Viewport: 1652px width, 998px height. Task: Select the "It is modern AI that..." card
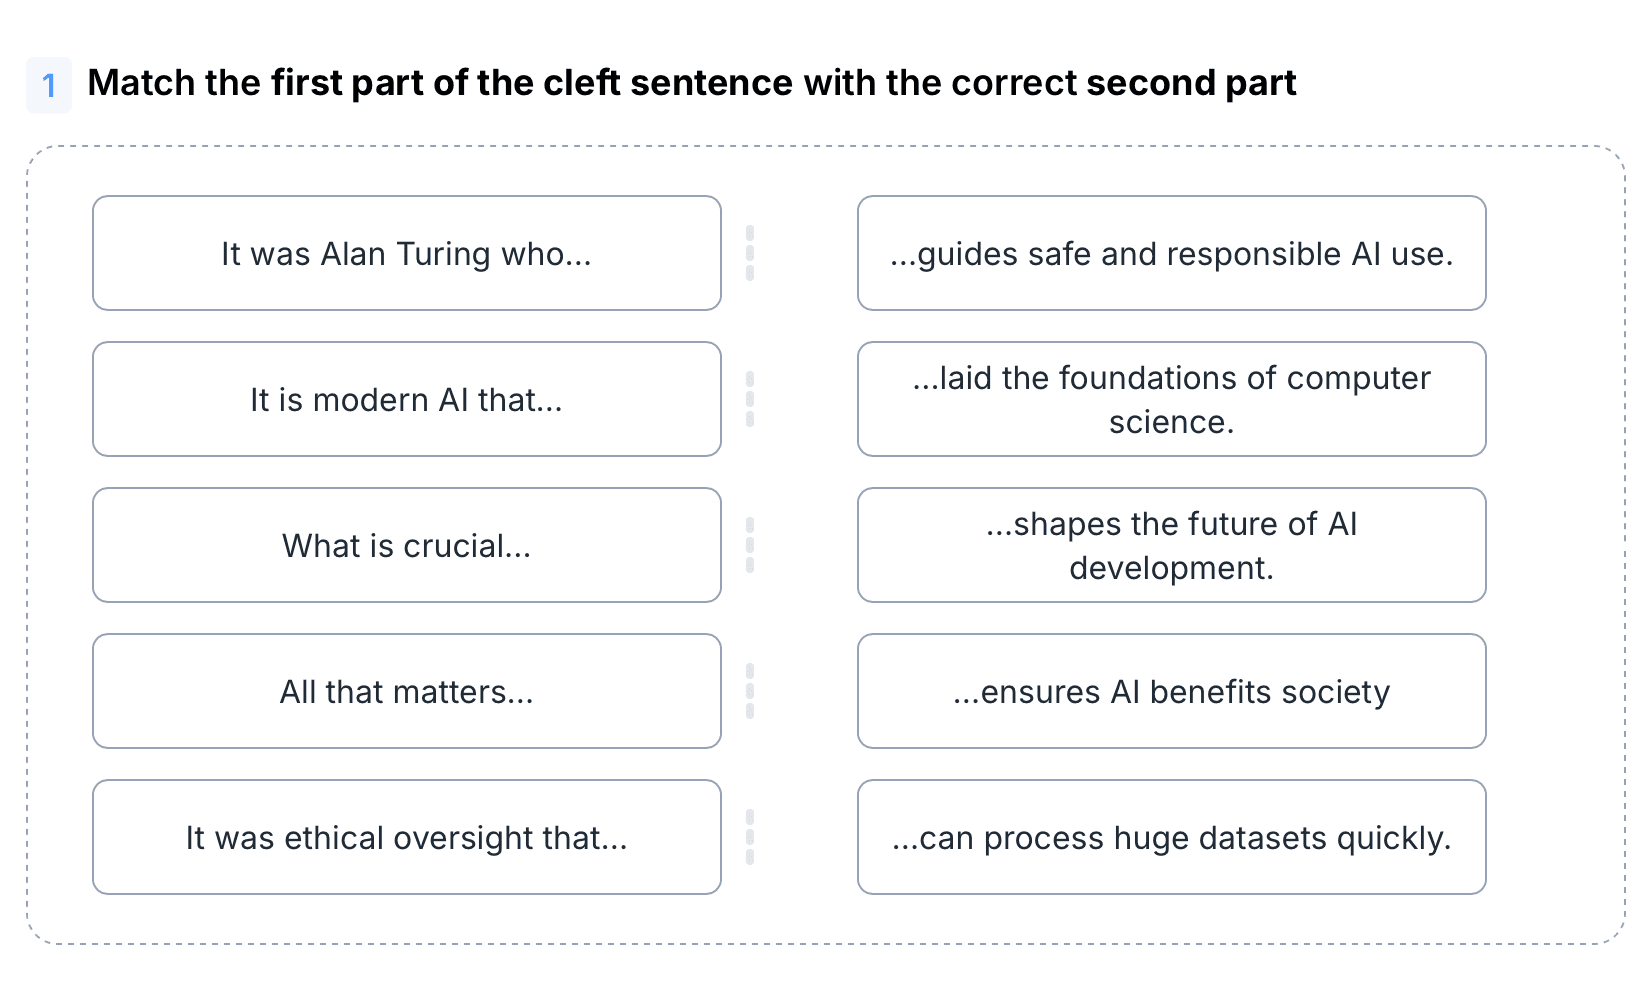[406, 399]
